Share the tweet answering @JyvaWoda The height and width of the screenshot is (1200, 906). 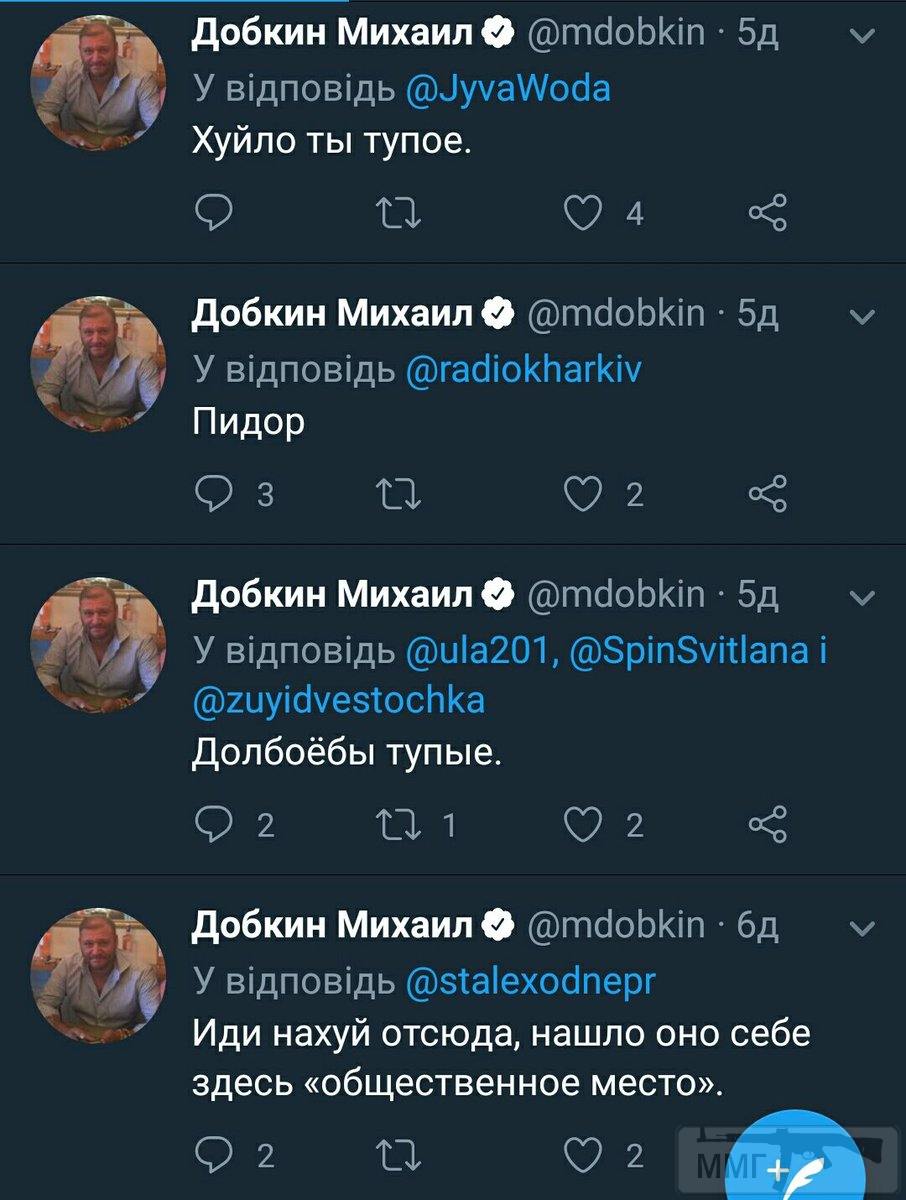768,212
